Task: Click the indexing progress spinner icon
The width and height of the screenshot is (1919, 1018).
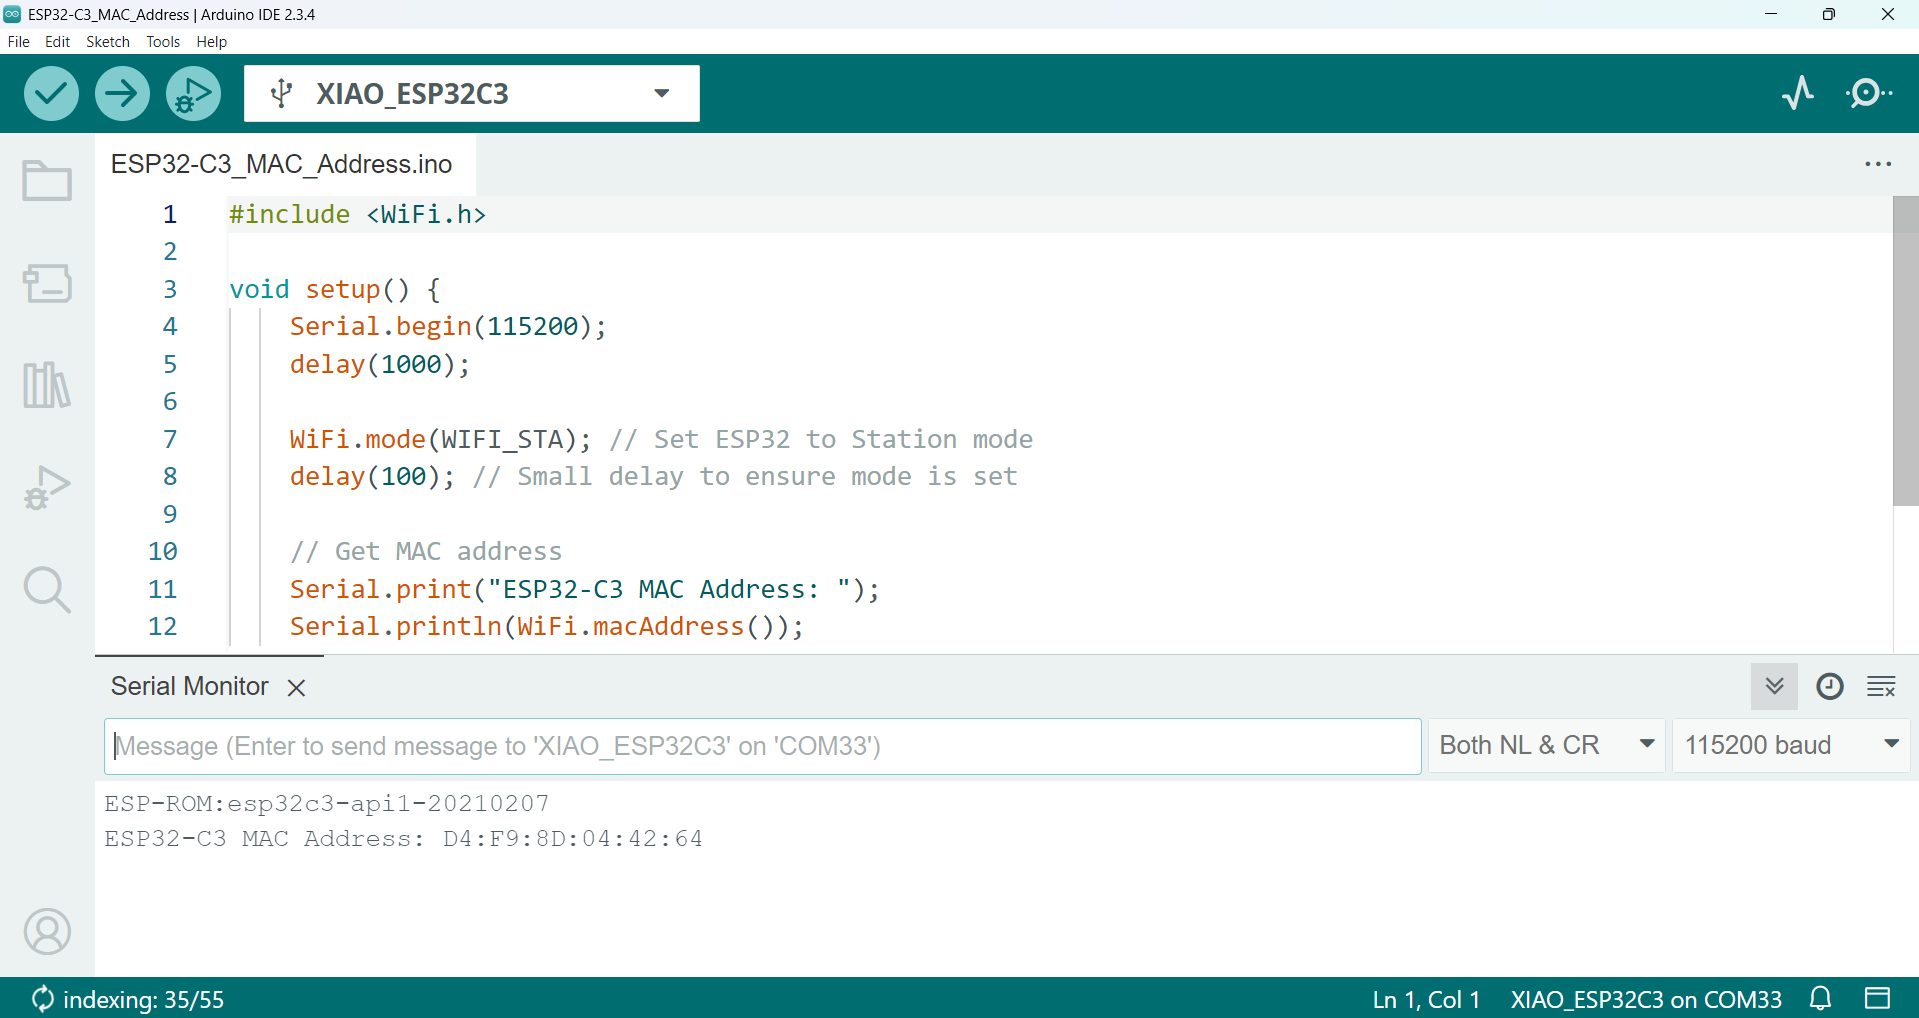Action: (42, 998)
